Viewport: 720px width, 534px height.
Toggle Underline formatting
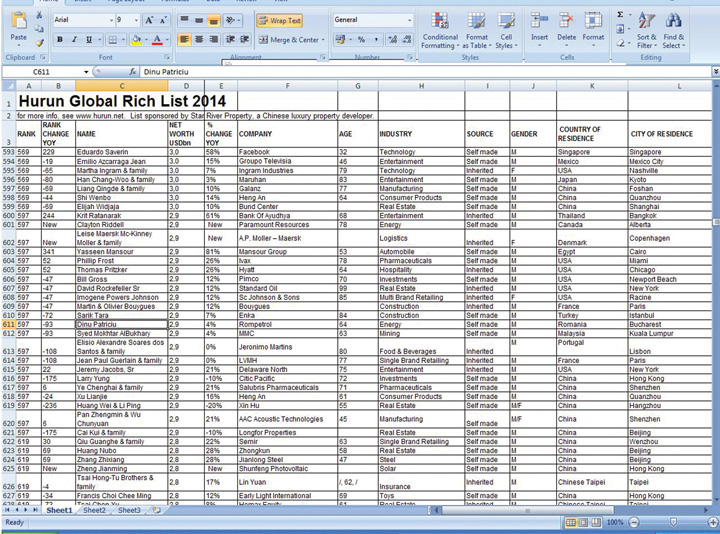tap(89, 40)
